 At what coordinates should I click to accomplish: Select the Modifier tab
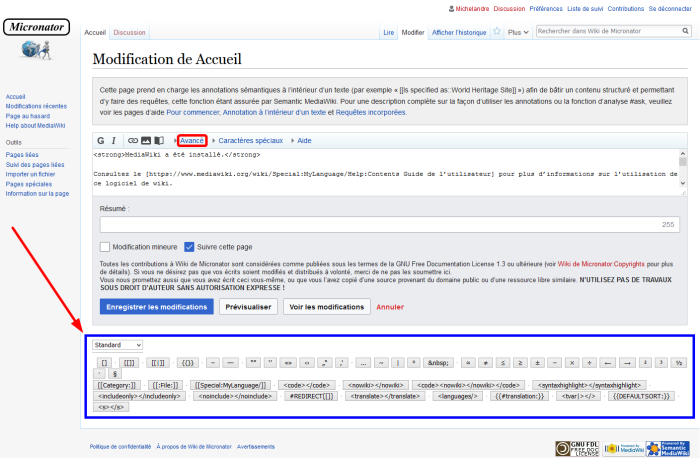412,33
